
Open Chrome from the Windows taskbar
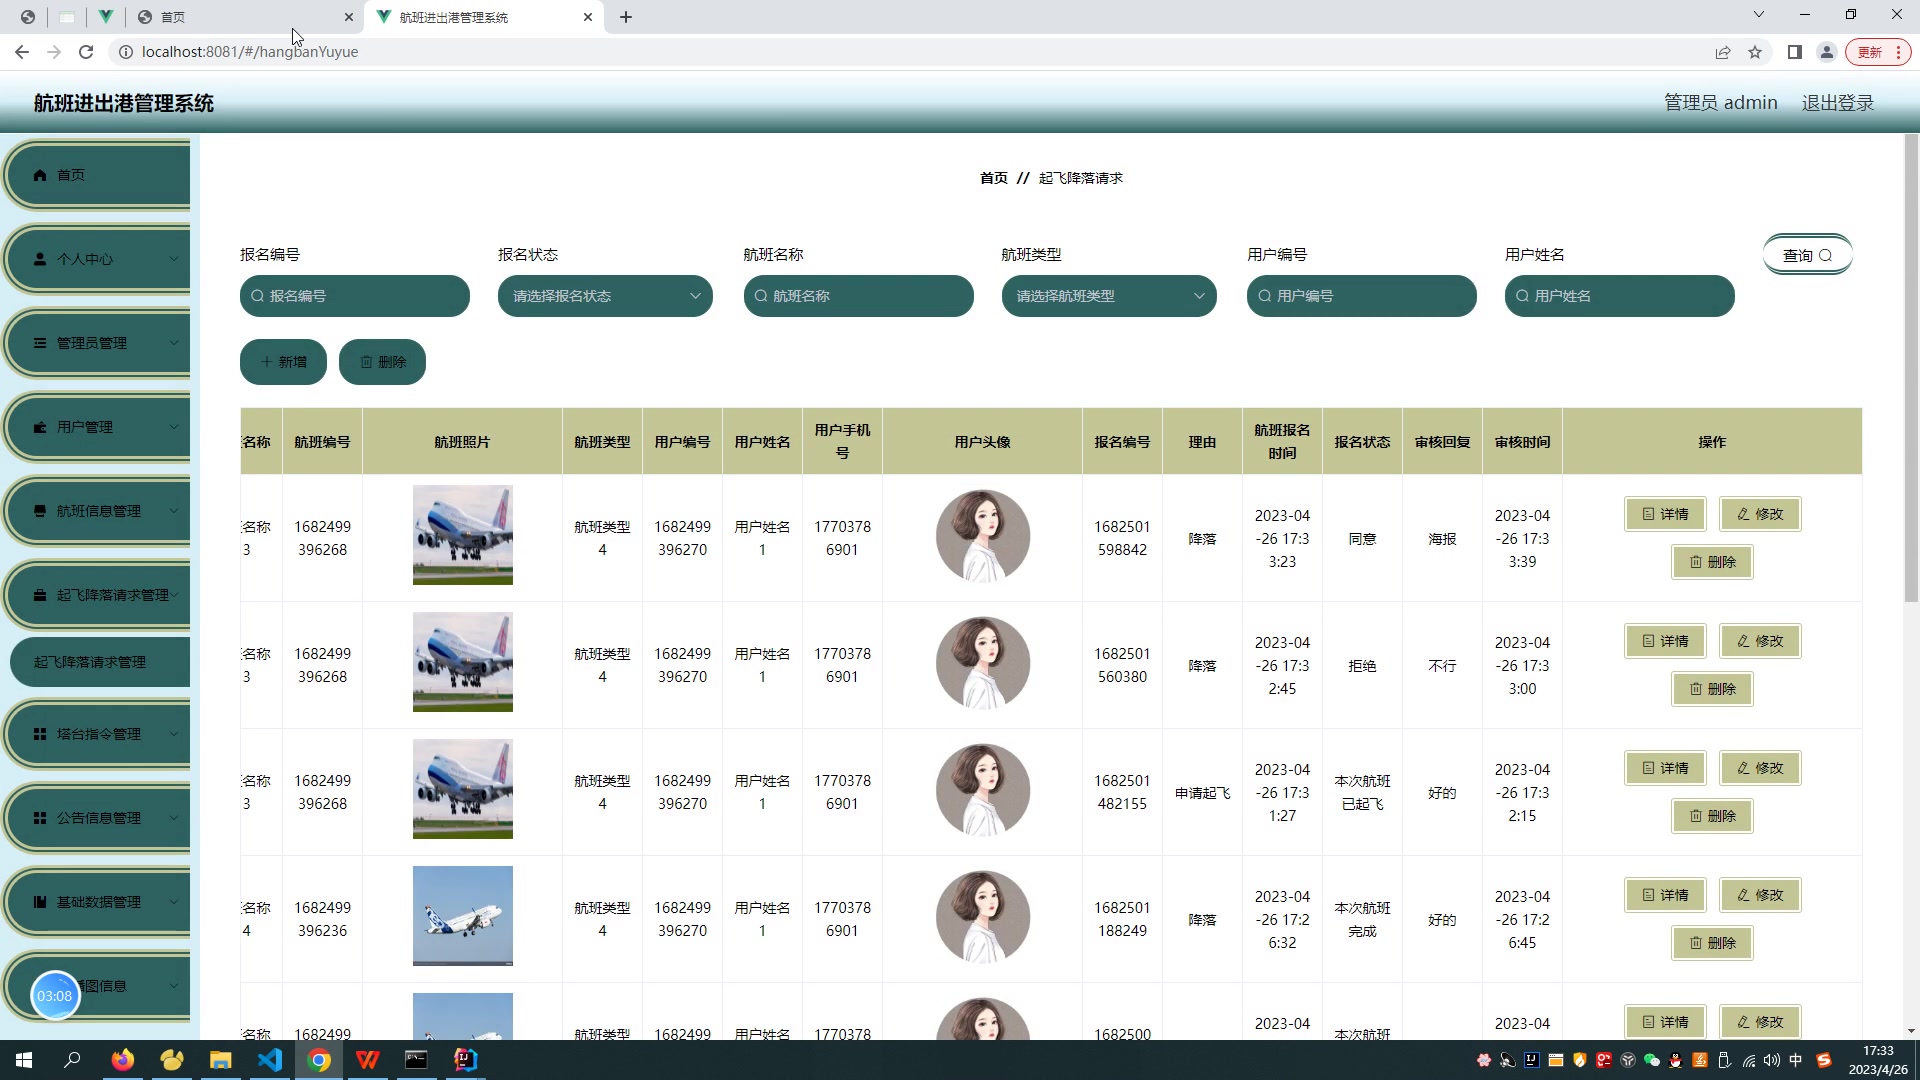tap(319, 1060)
